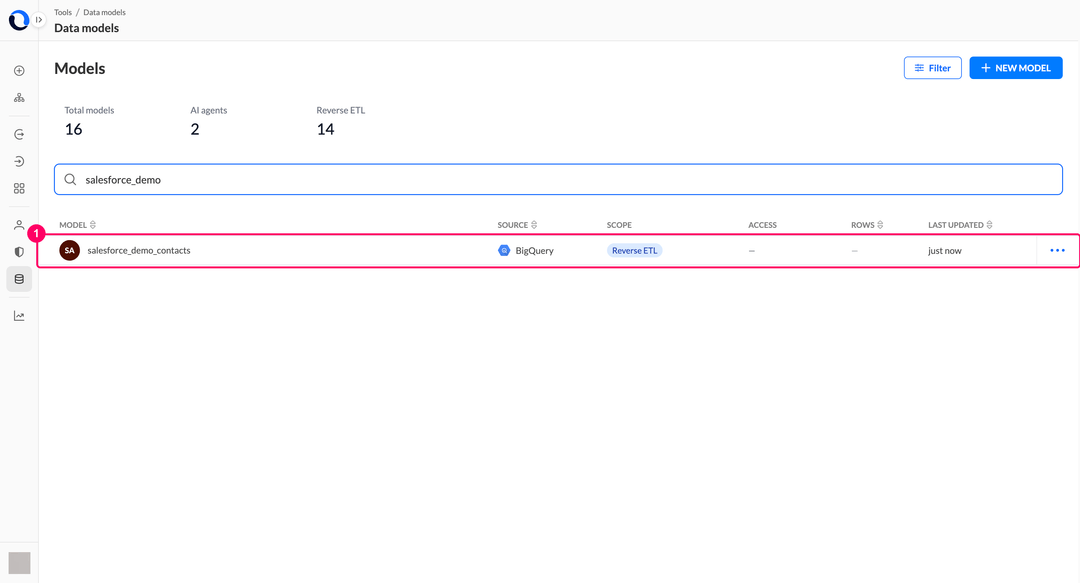Click the Data models page title
The width and height of the screenshot is (1080, 583).
coord(87,28)
